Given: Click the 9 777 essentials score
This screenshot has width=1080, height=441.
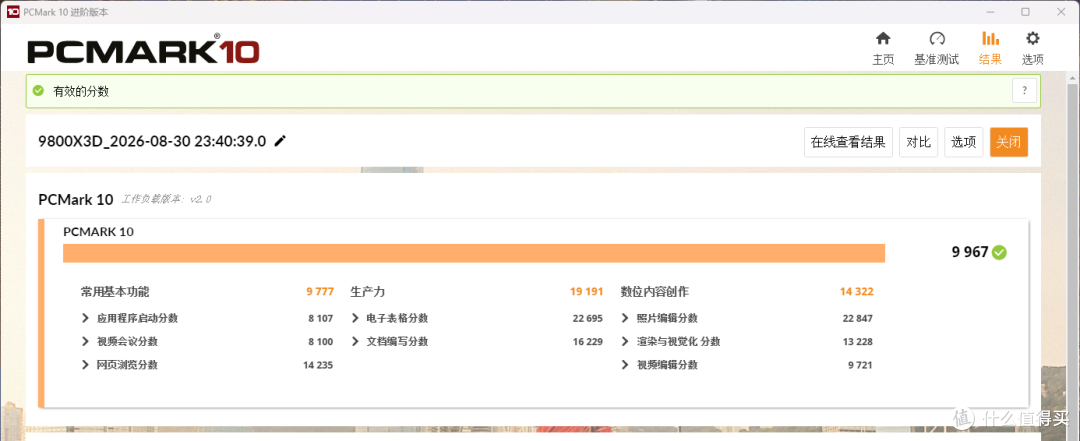Looking at the screenshot, I should tap(320, 292).
